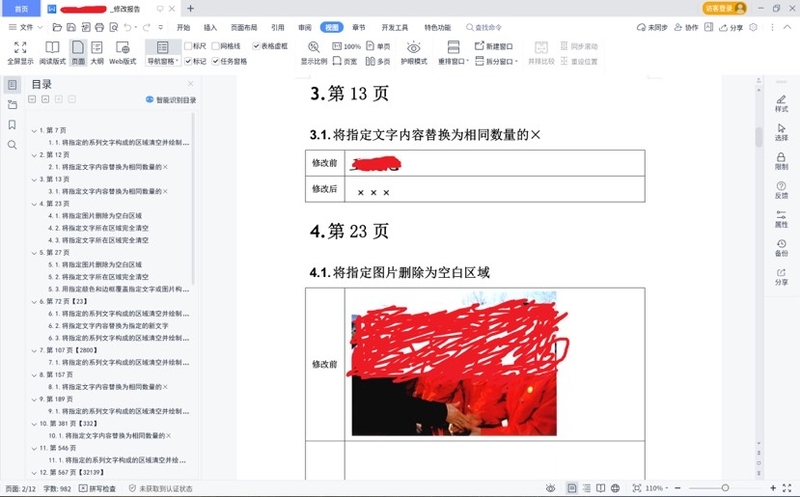The height and width of the screenshot is (497, 800).
Task: Click the undo arrow icon
Action: pyautogui.click(x=128, y=27)
